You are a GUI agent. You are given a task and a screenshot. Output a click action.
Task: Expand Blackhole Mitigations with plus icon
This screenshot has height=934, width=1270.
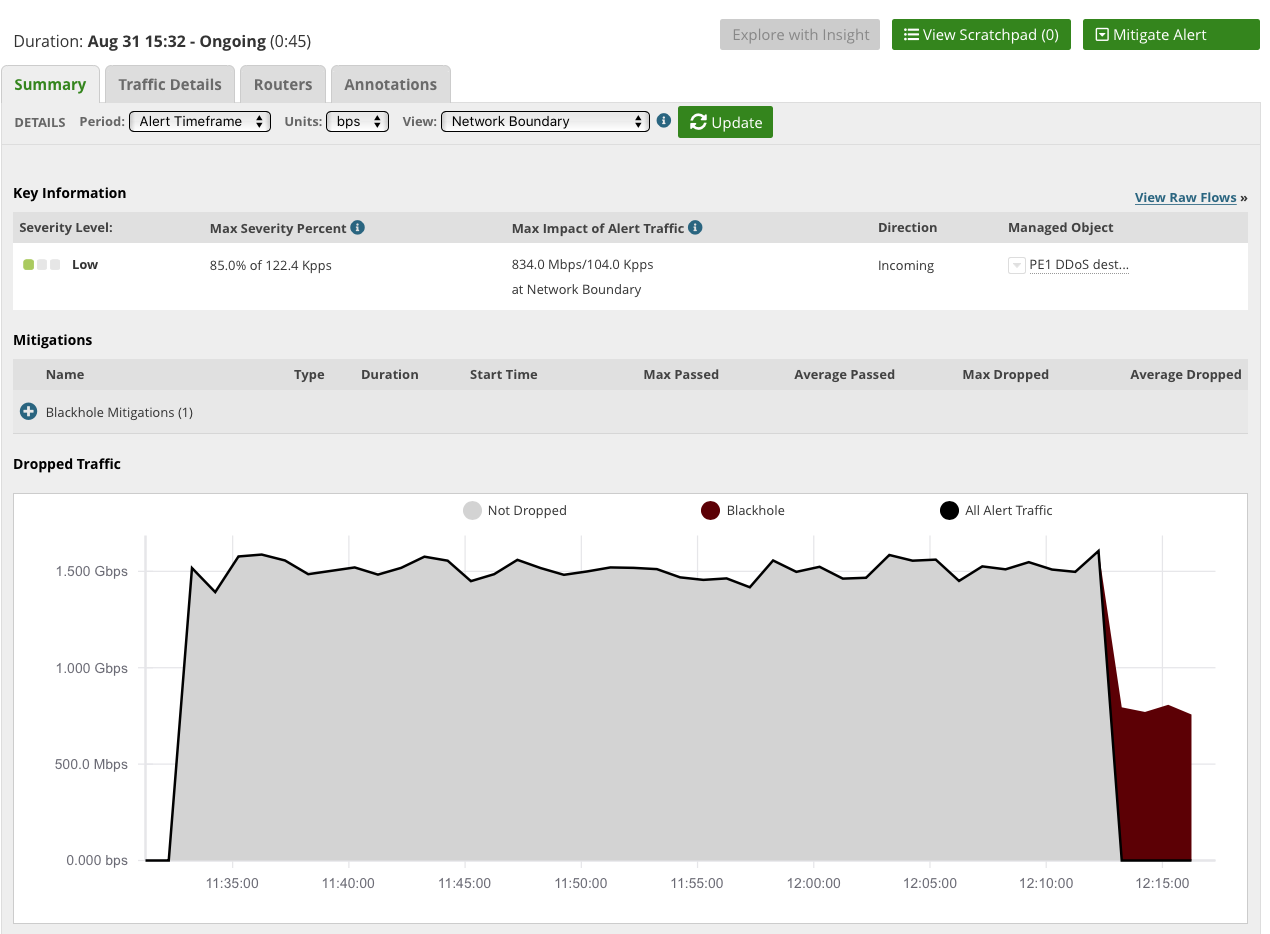[x=29, y=412]
